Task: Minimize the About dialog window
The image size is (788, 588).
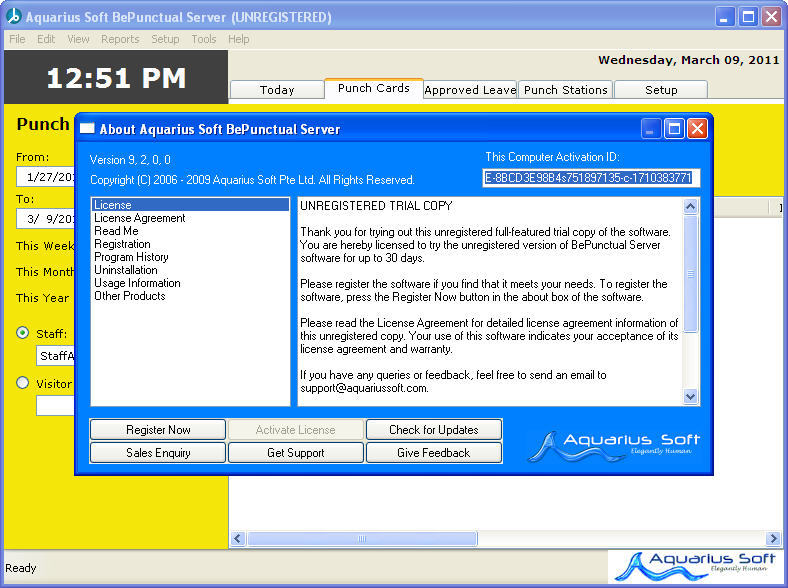Action: [x=650, y=129]
